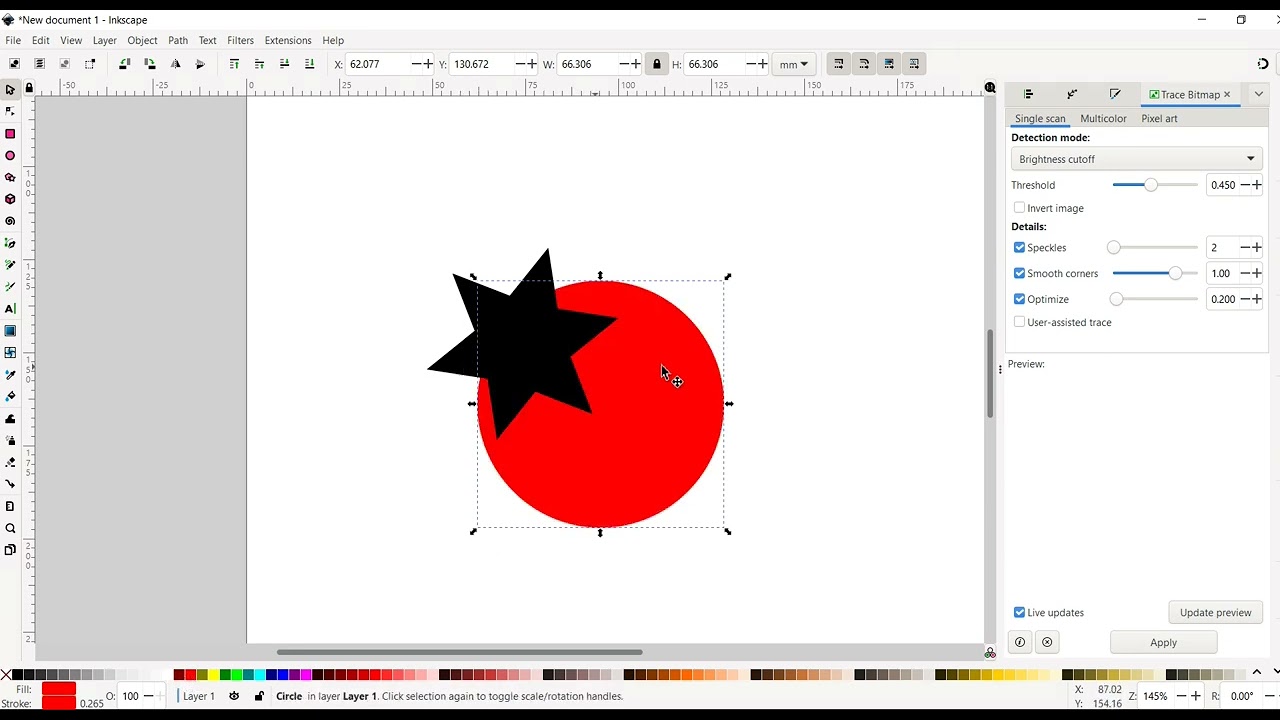The image size is (1280, 720).
Task: Select the Star and Polygon tool
Action: (x=10, y=178)
